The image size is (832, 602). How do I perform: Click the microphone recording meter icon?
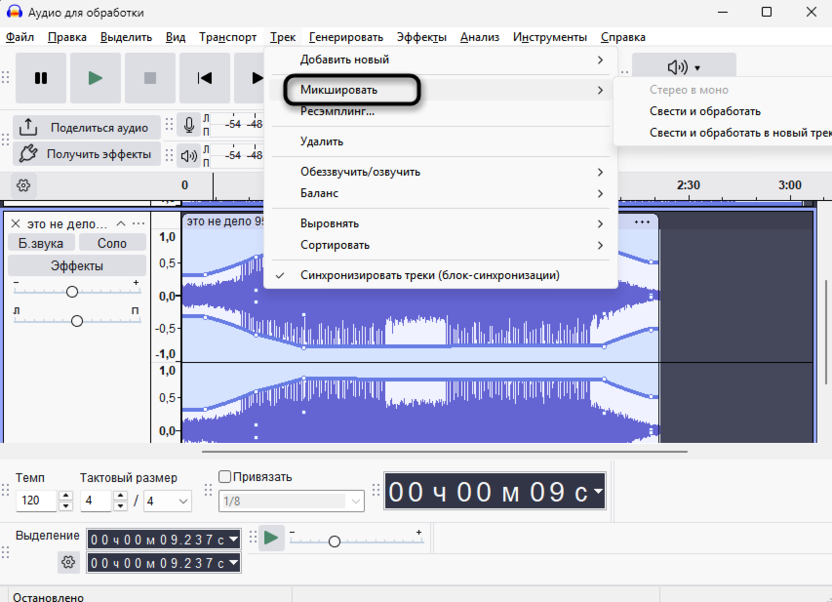tap(188, 125)
